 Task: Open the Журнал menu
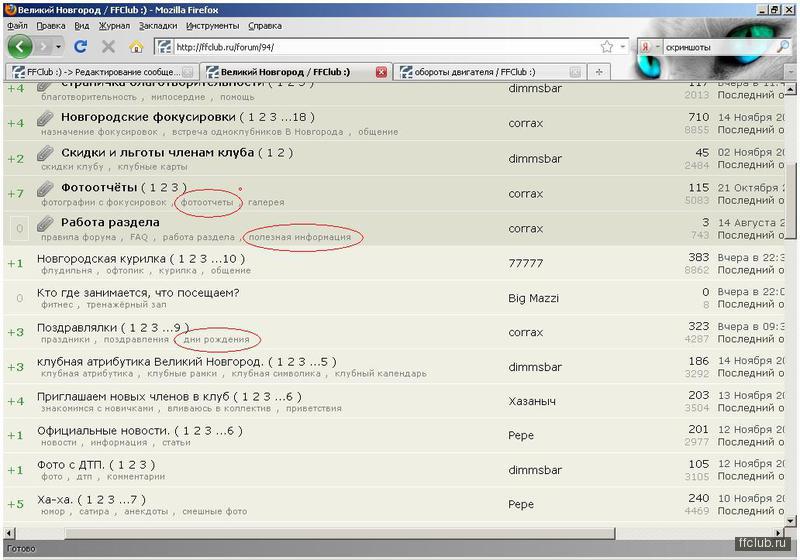[x=114, y=26]
